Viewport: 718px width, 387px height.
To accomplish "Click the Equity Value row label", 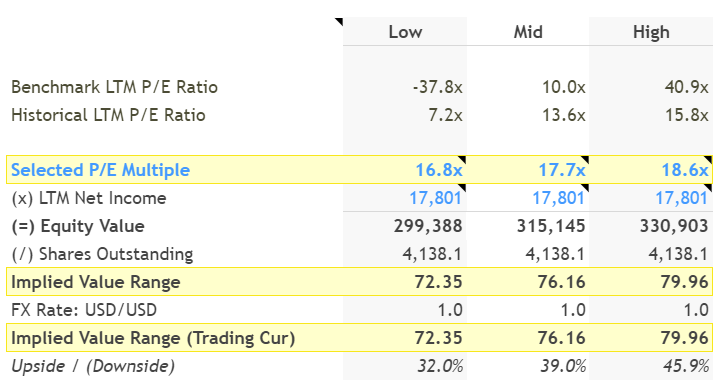I will click(x=78, y=226).
